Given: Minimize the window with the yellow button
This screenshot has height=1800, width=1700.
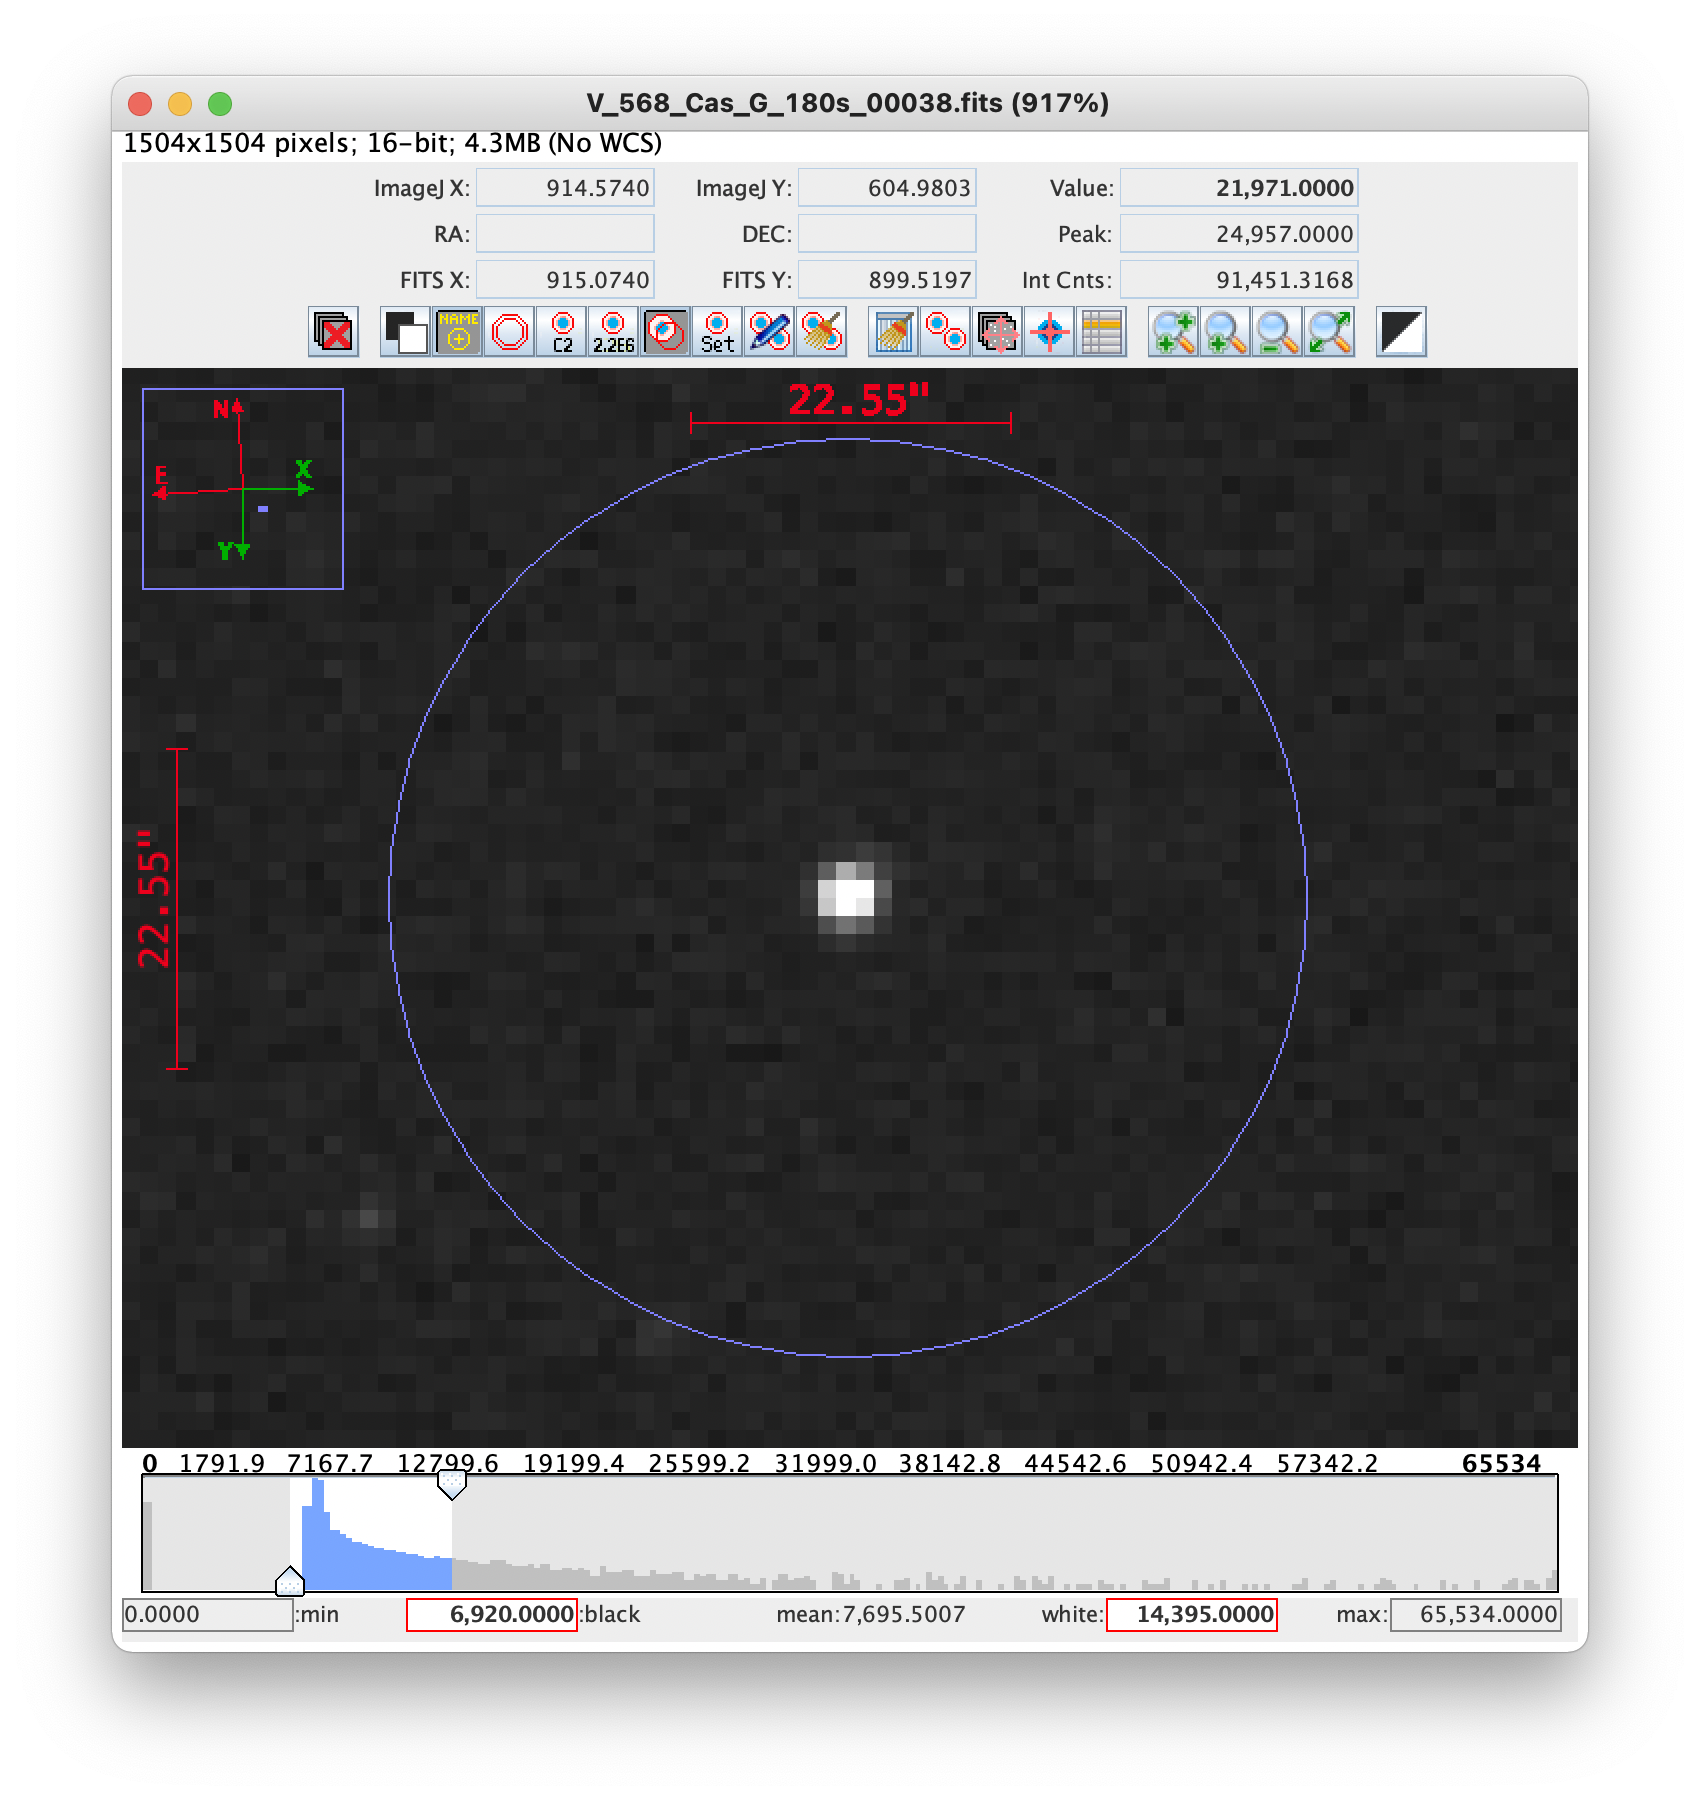Looking at the screenshot, I should [180, 104].
